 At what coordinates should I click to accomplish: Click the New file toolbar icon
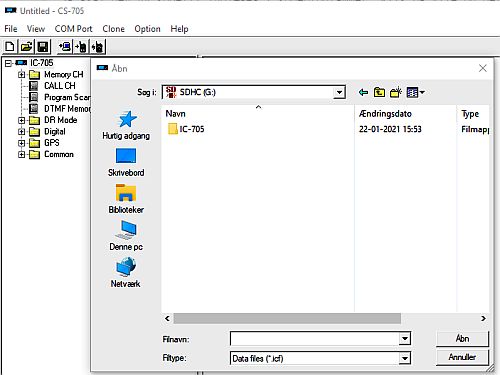10,47
